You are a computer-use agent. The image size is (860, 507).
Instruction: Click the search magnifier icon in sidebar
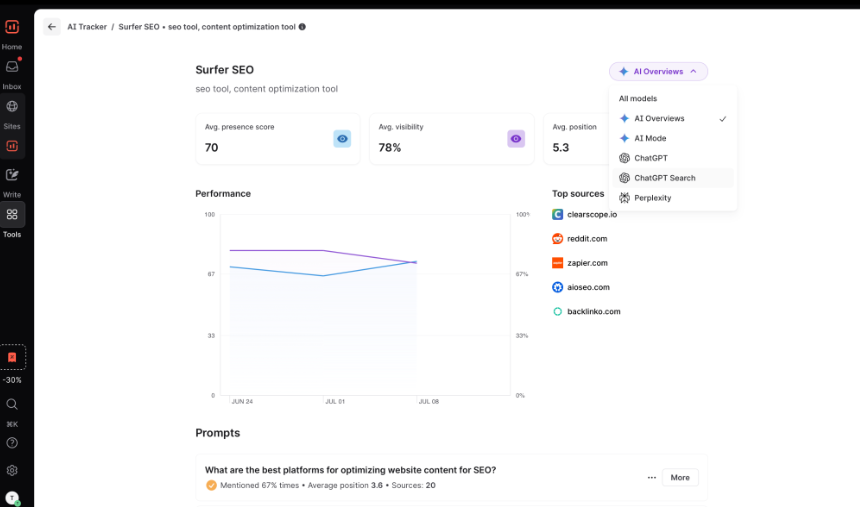(x=12, y=404)
